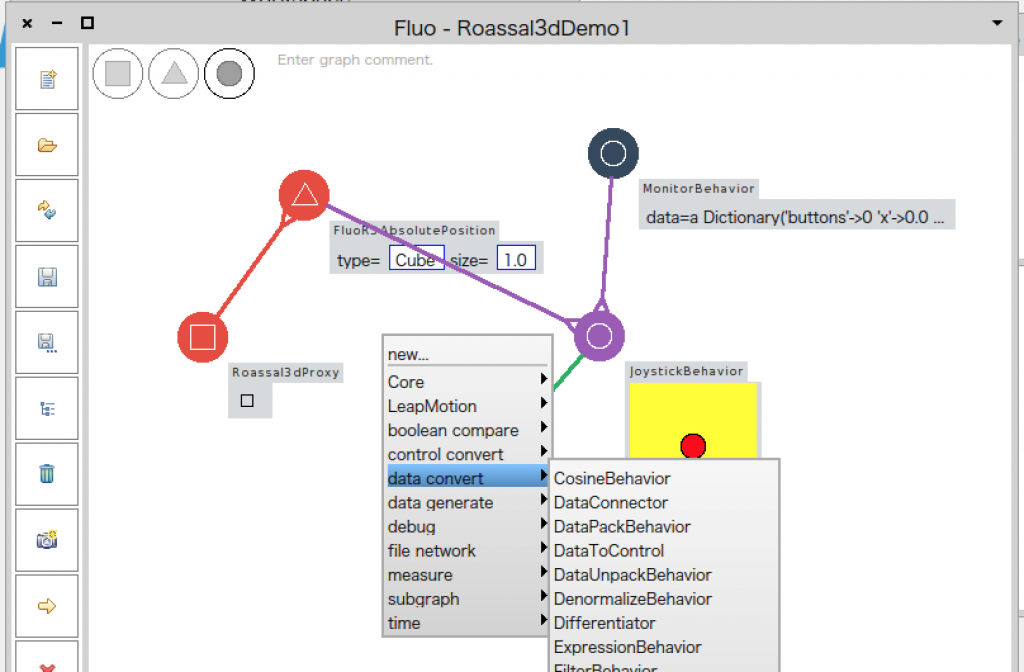Expand the file network submenu
Image resolution: width=1024 pixels, height=672 pixels.
(467, 551)
